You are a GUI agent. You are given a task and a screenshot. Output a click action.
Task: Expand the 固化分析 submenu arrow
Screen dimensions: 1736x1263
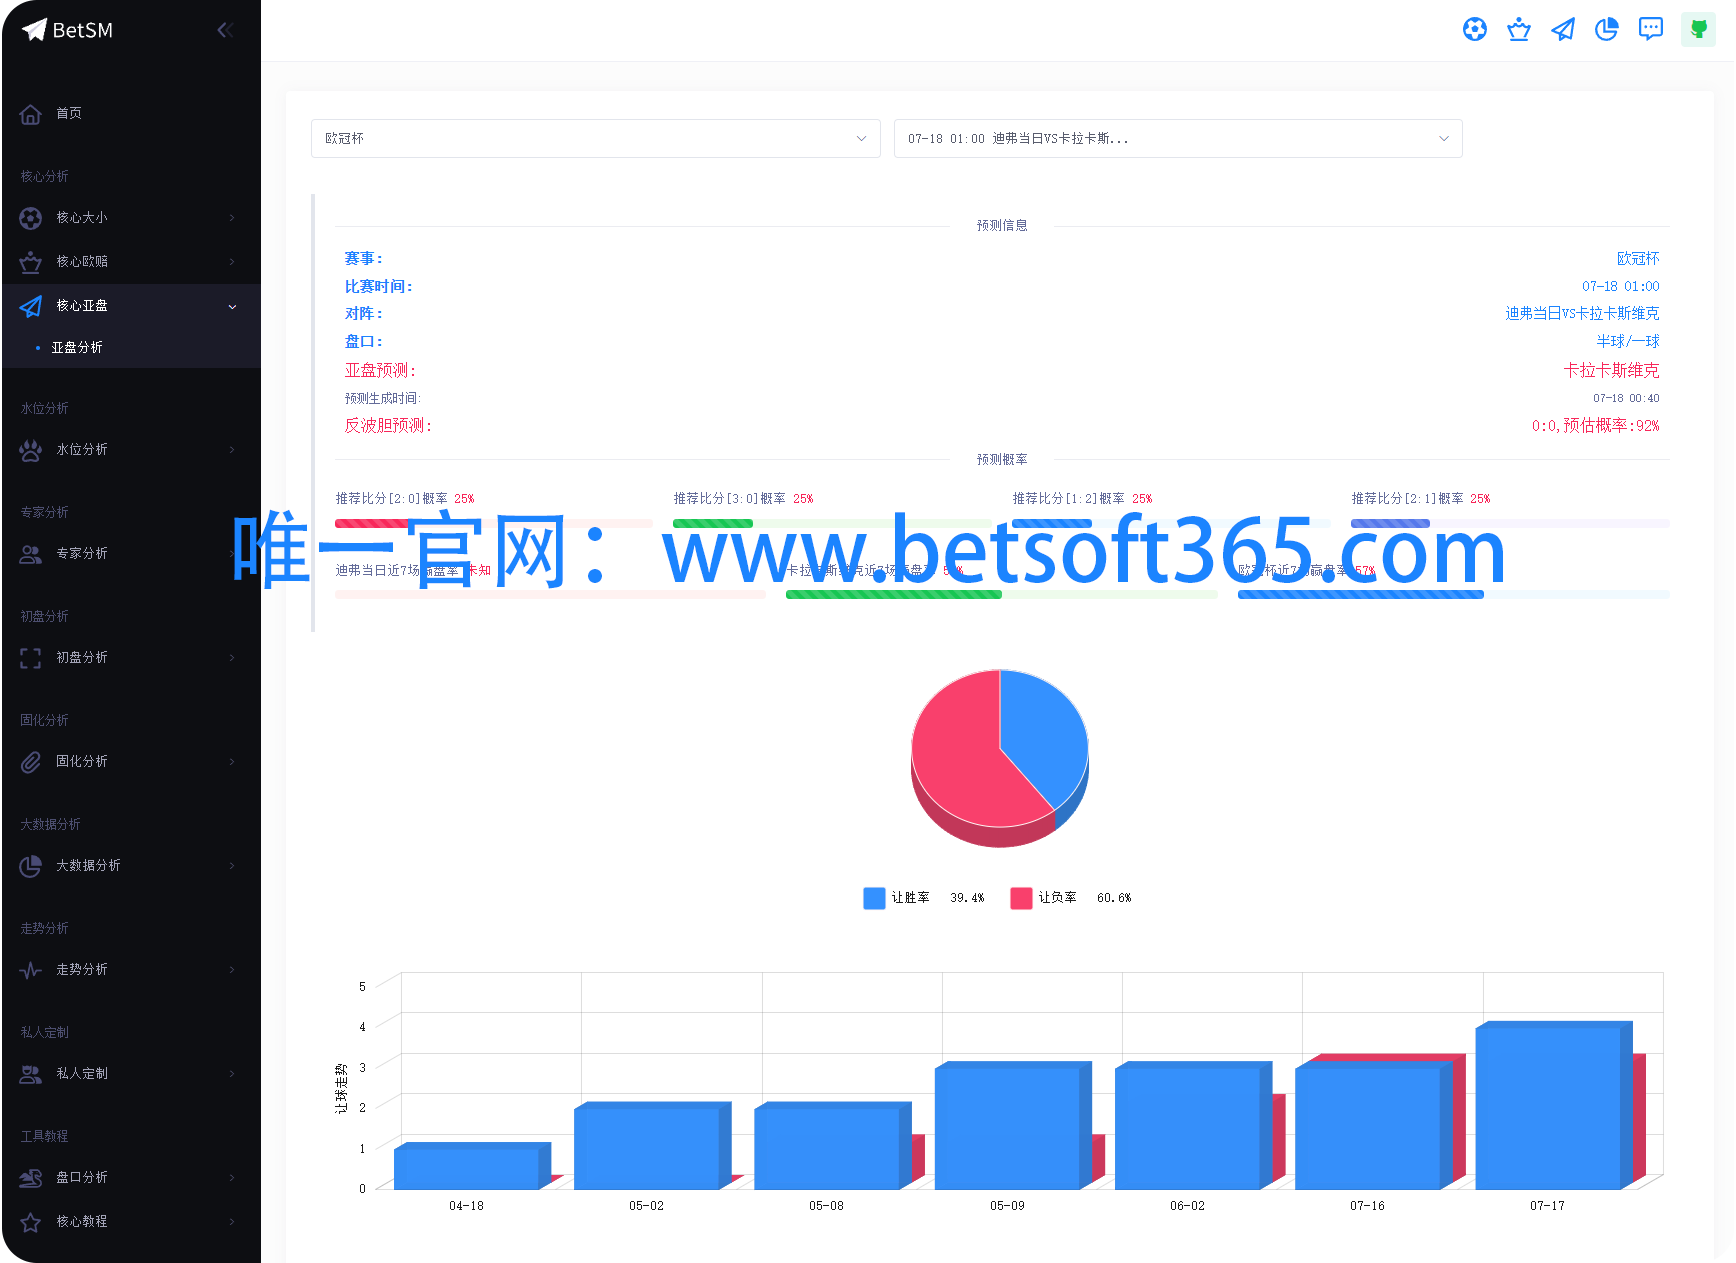[232, 762]
